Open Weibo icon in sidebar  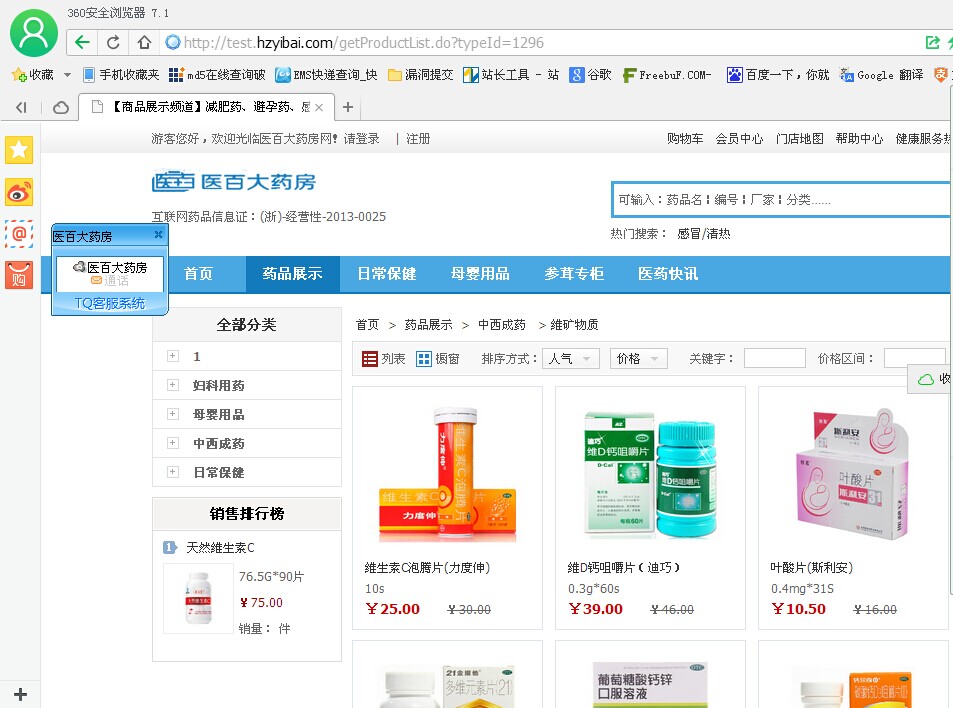19,193
